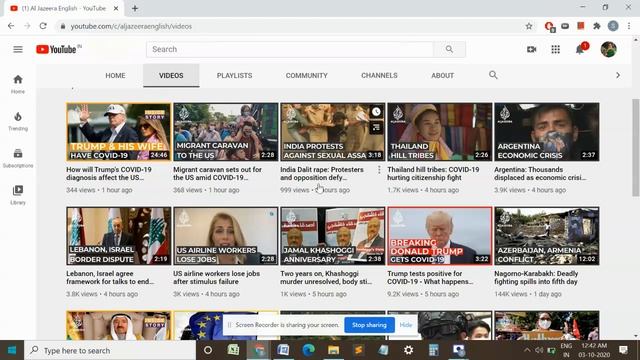Go forward in the browser

pyautogui.click(x=27, y=26)
